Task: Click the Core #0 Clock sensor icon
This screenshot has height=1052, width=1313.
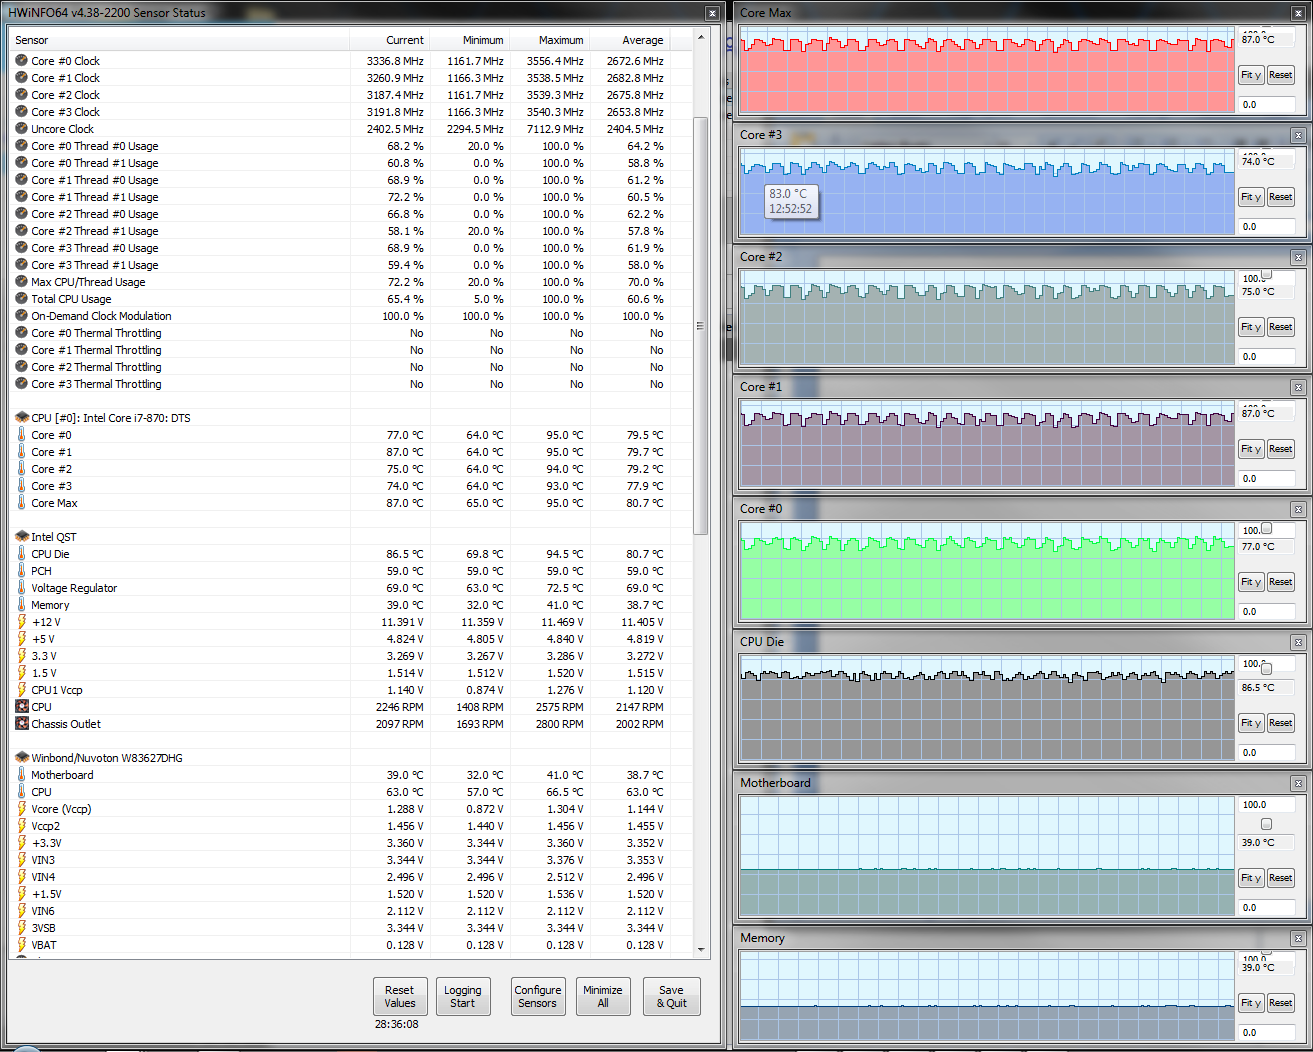Action: pyautogui.click(x=21, y=61)
